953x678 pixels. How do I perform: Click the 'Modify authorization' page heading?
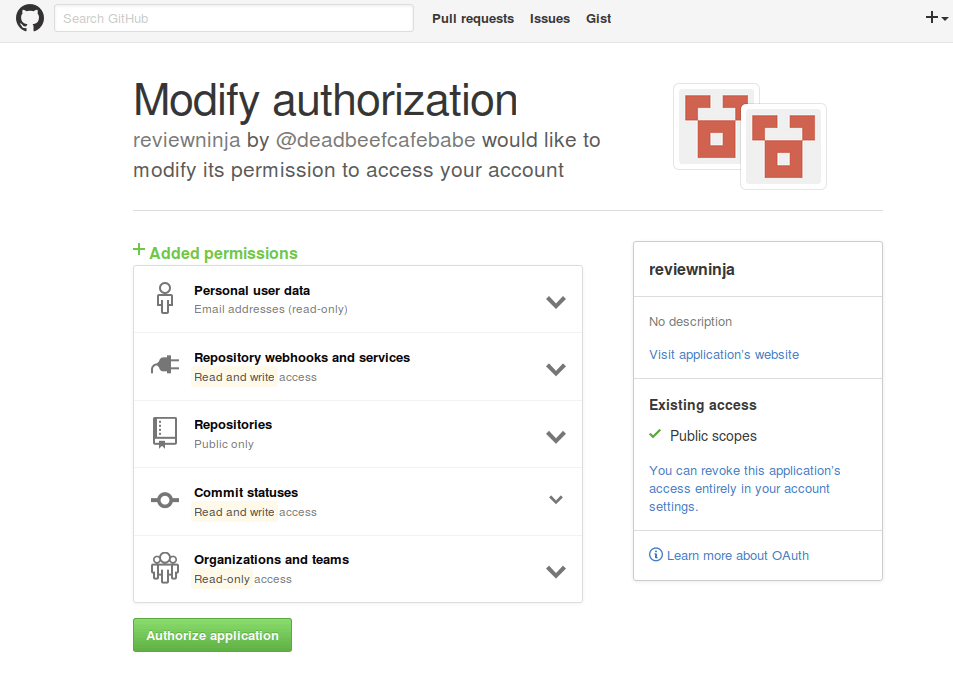point(325,100)
